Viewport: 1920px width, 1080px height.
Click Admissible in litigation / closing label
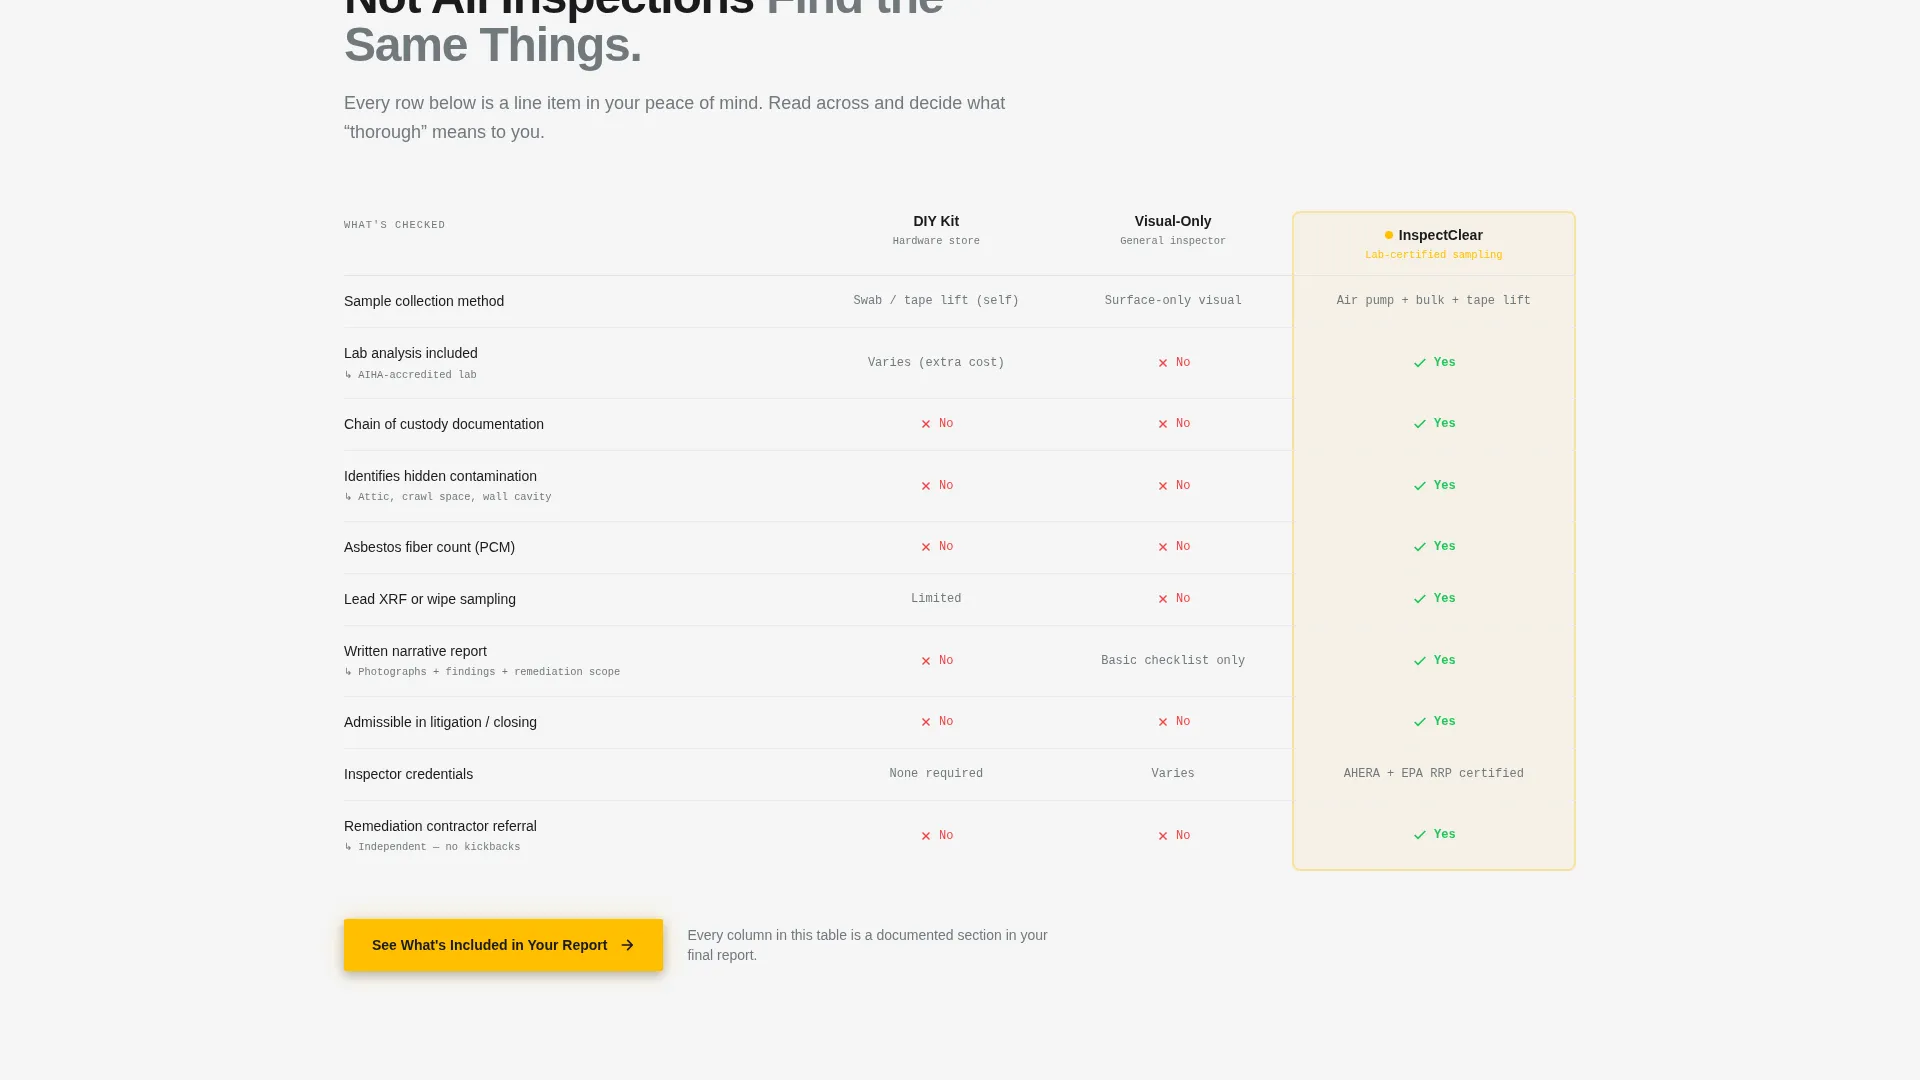(440, 722)
